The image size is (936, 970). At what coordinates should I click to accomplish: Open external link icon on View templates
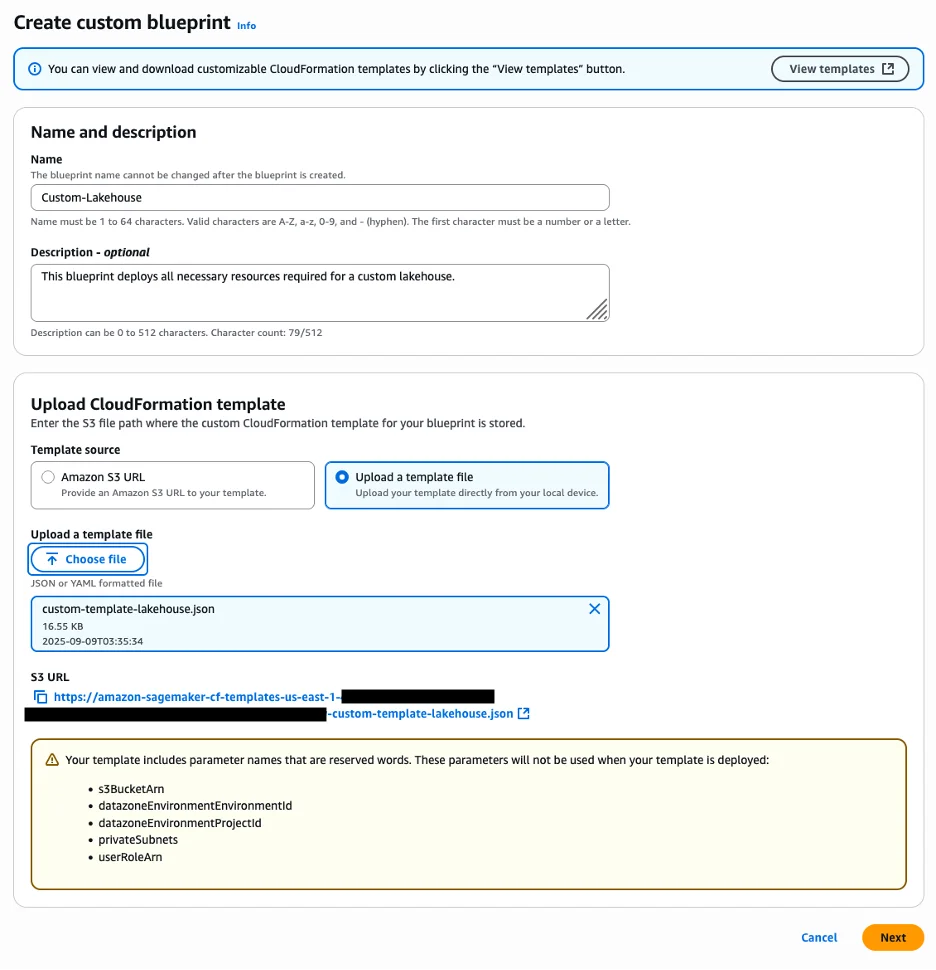(x=888, y=69)
